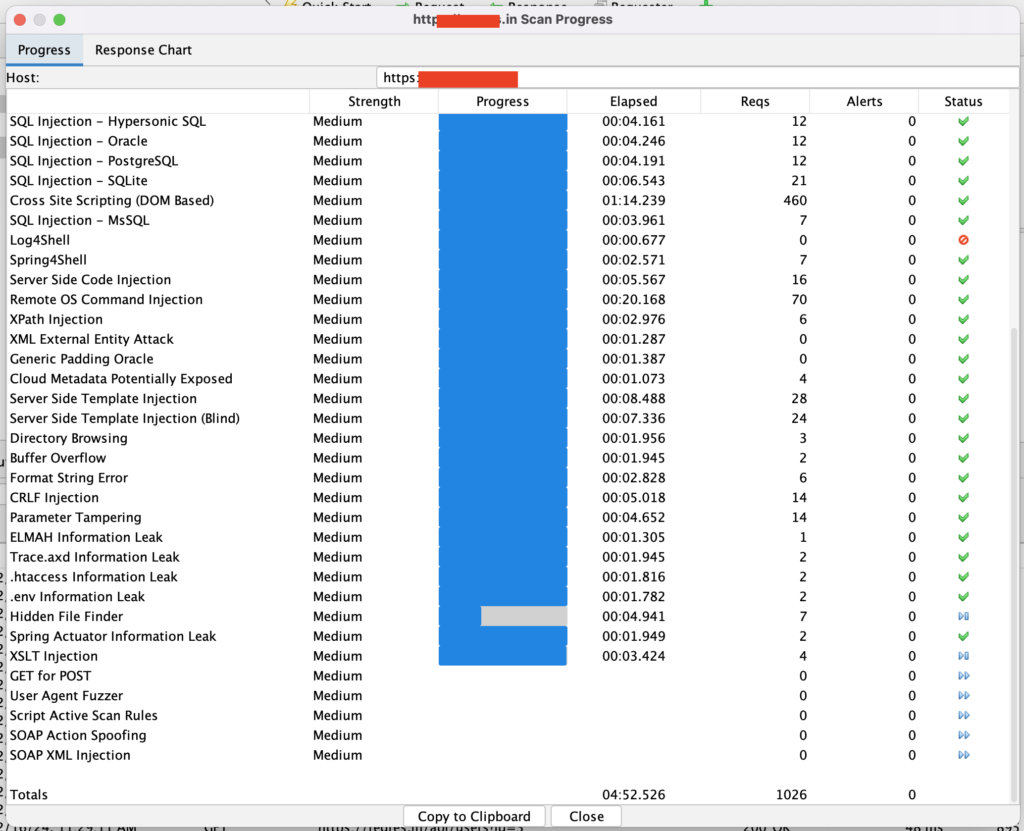Select the Cloud Metadata Potentially Exposed row
This screenshot has width=1024, height=831.
coord(507,379)
